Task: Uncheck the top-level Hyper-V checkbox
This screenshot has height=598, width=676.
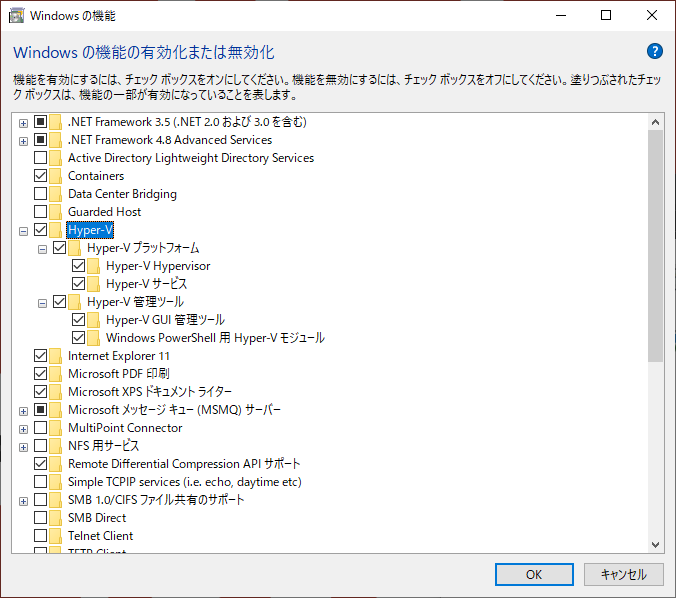Action: pyautogui.click(x=41, y=229)
